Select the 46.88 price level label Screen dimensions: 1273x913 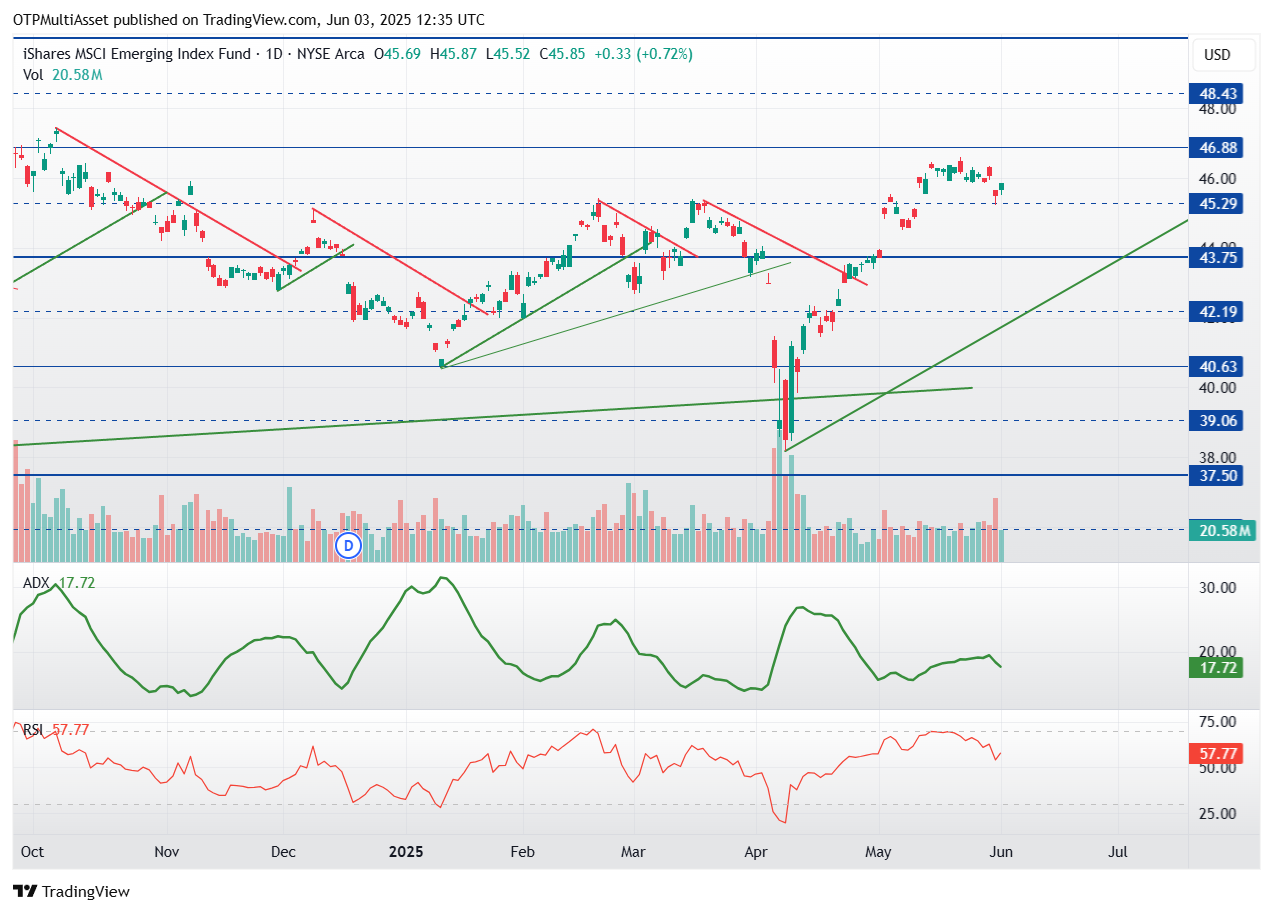click(1215, 147)
